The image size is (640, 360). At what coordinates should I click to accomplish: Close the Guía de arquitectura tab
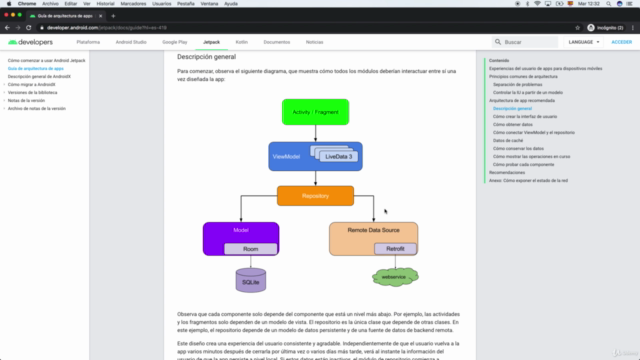[100, 16]
